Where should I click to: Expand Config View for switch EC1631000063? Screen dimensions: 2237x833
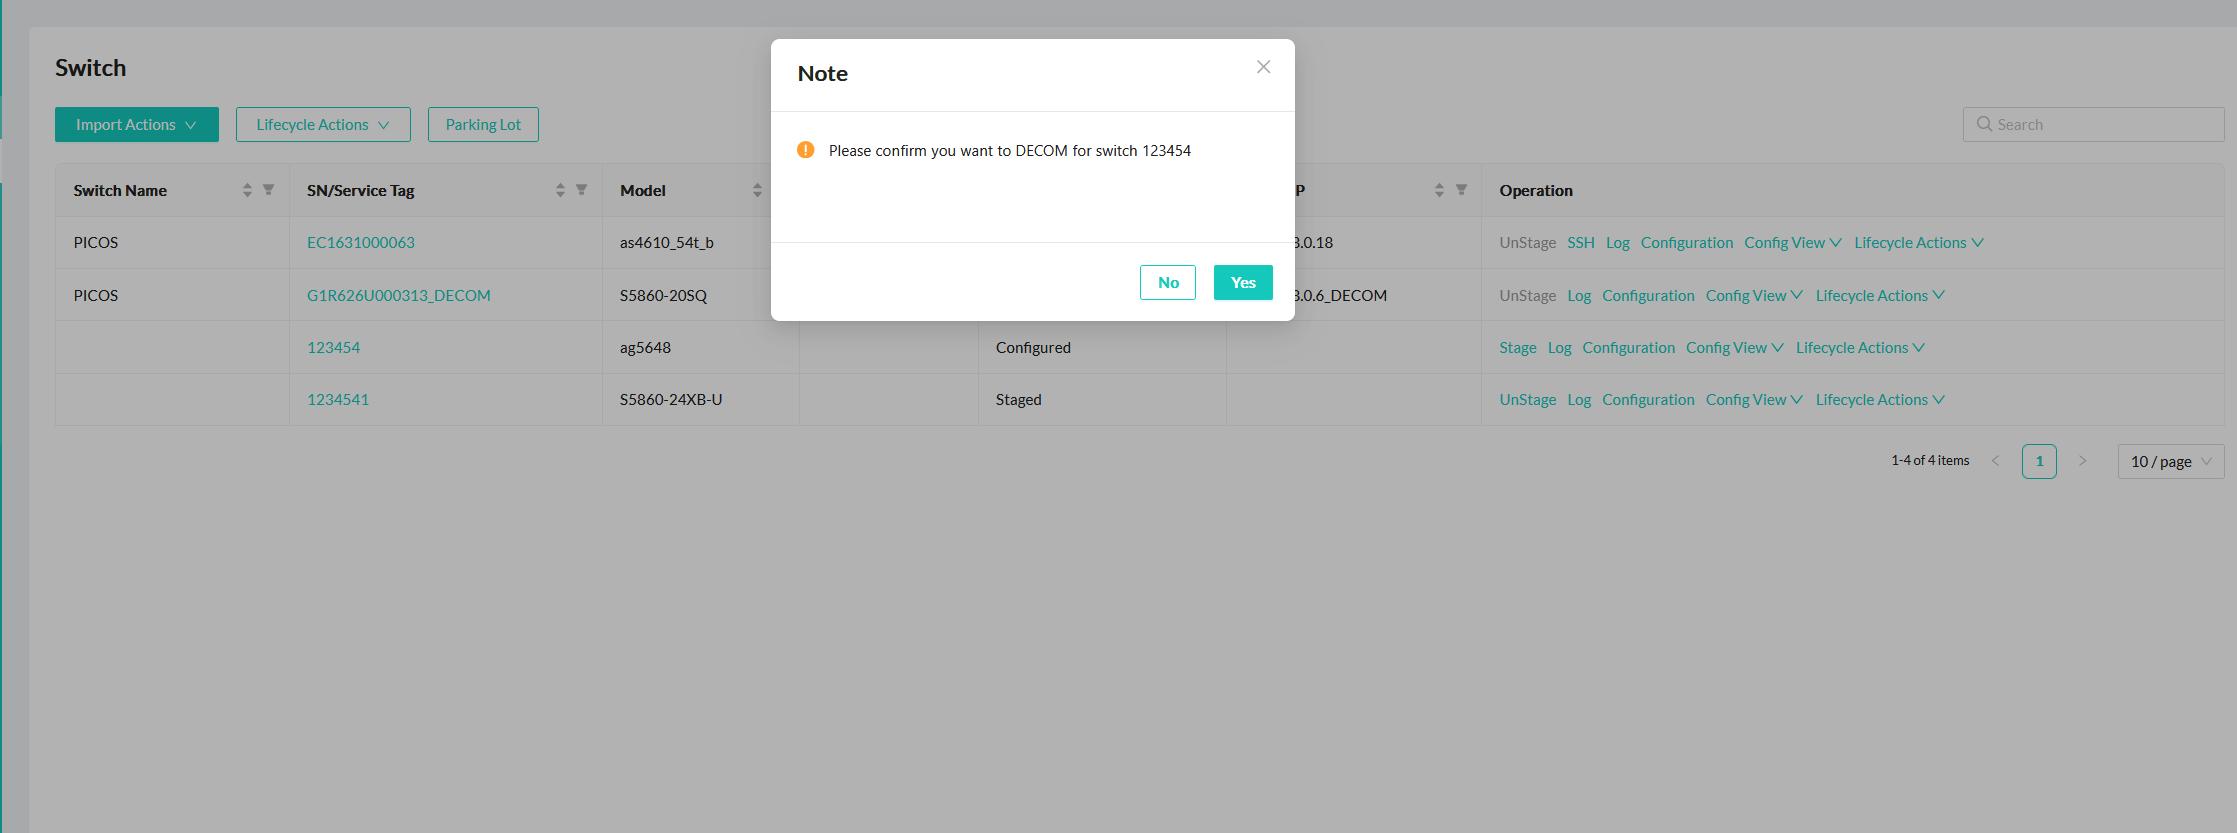1792,243
